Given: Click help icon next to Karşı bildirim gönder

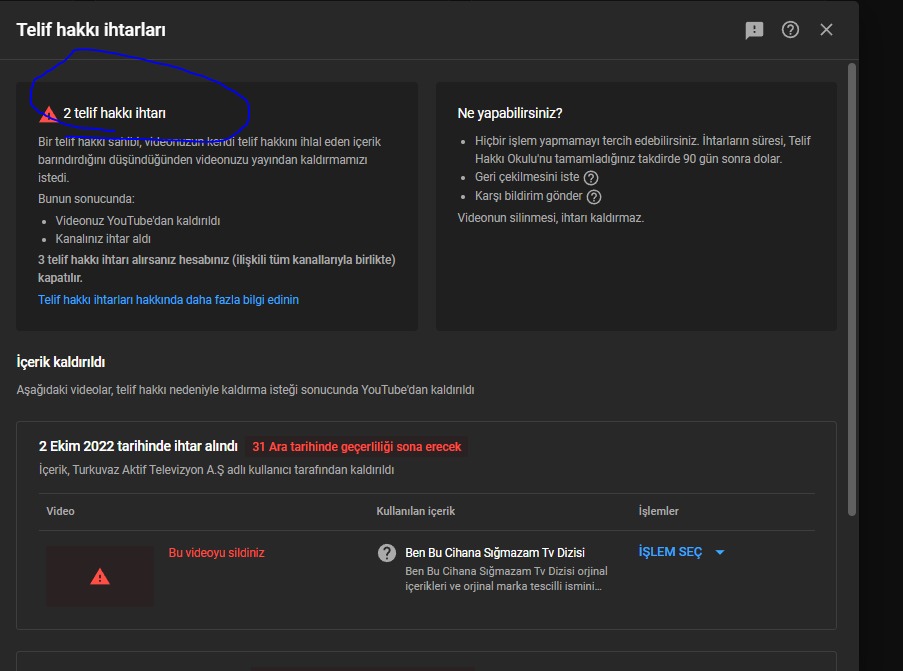Looking at the screenshot, I should pyautogui.click(x=594, y=197).
